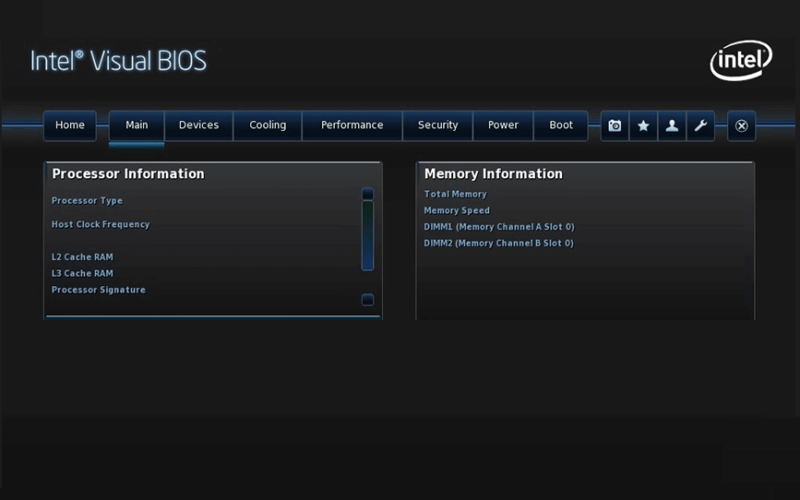Open the Boot tab
This screenshot has height=500, width=800.
pos(561,126)
